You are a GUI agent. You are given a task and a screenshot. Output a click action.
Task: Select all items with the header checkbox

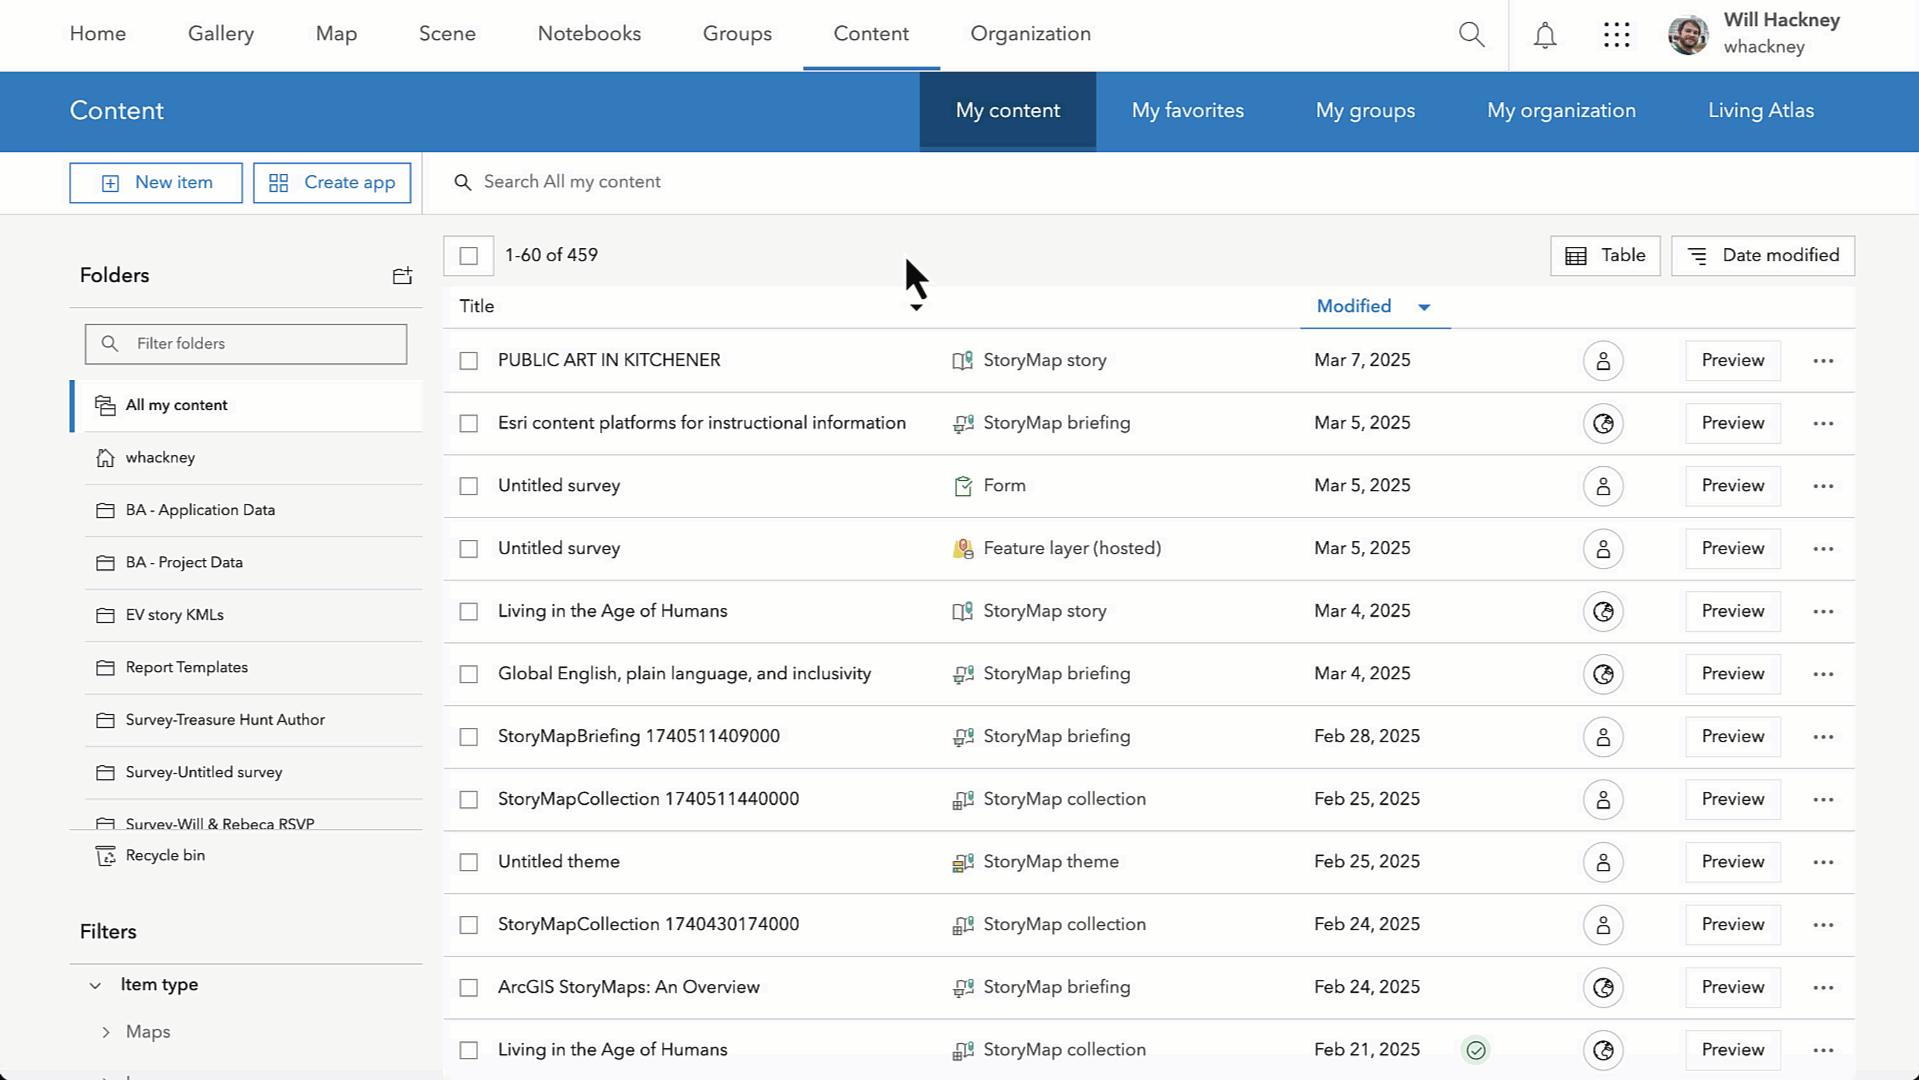[468, 255]
